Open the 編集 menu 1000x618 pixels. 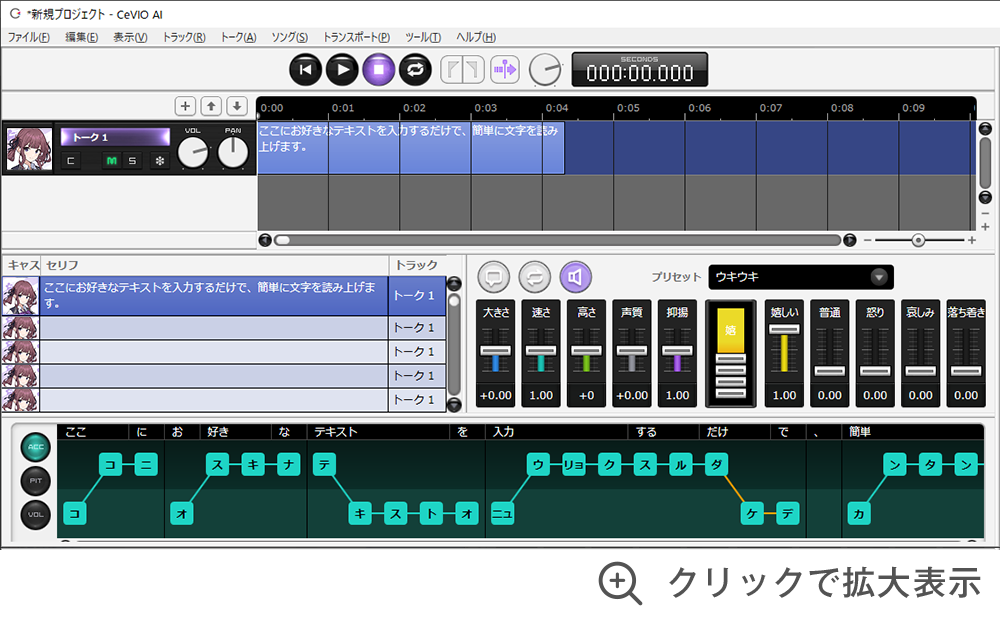click(82, 37)
